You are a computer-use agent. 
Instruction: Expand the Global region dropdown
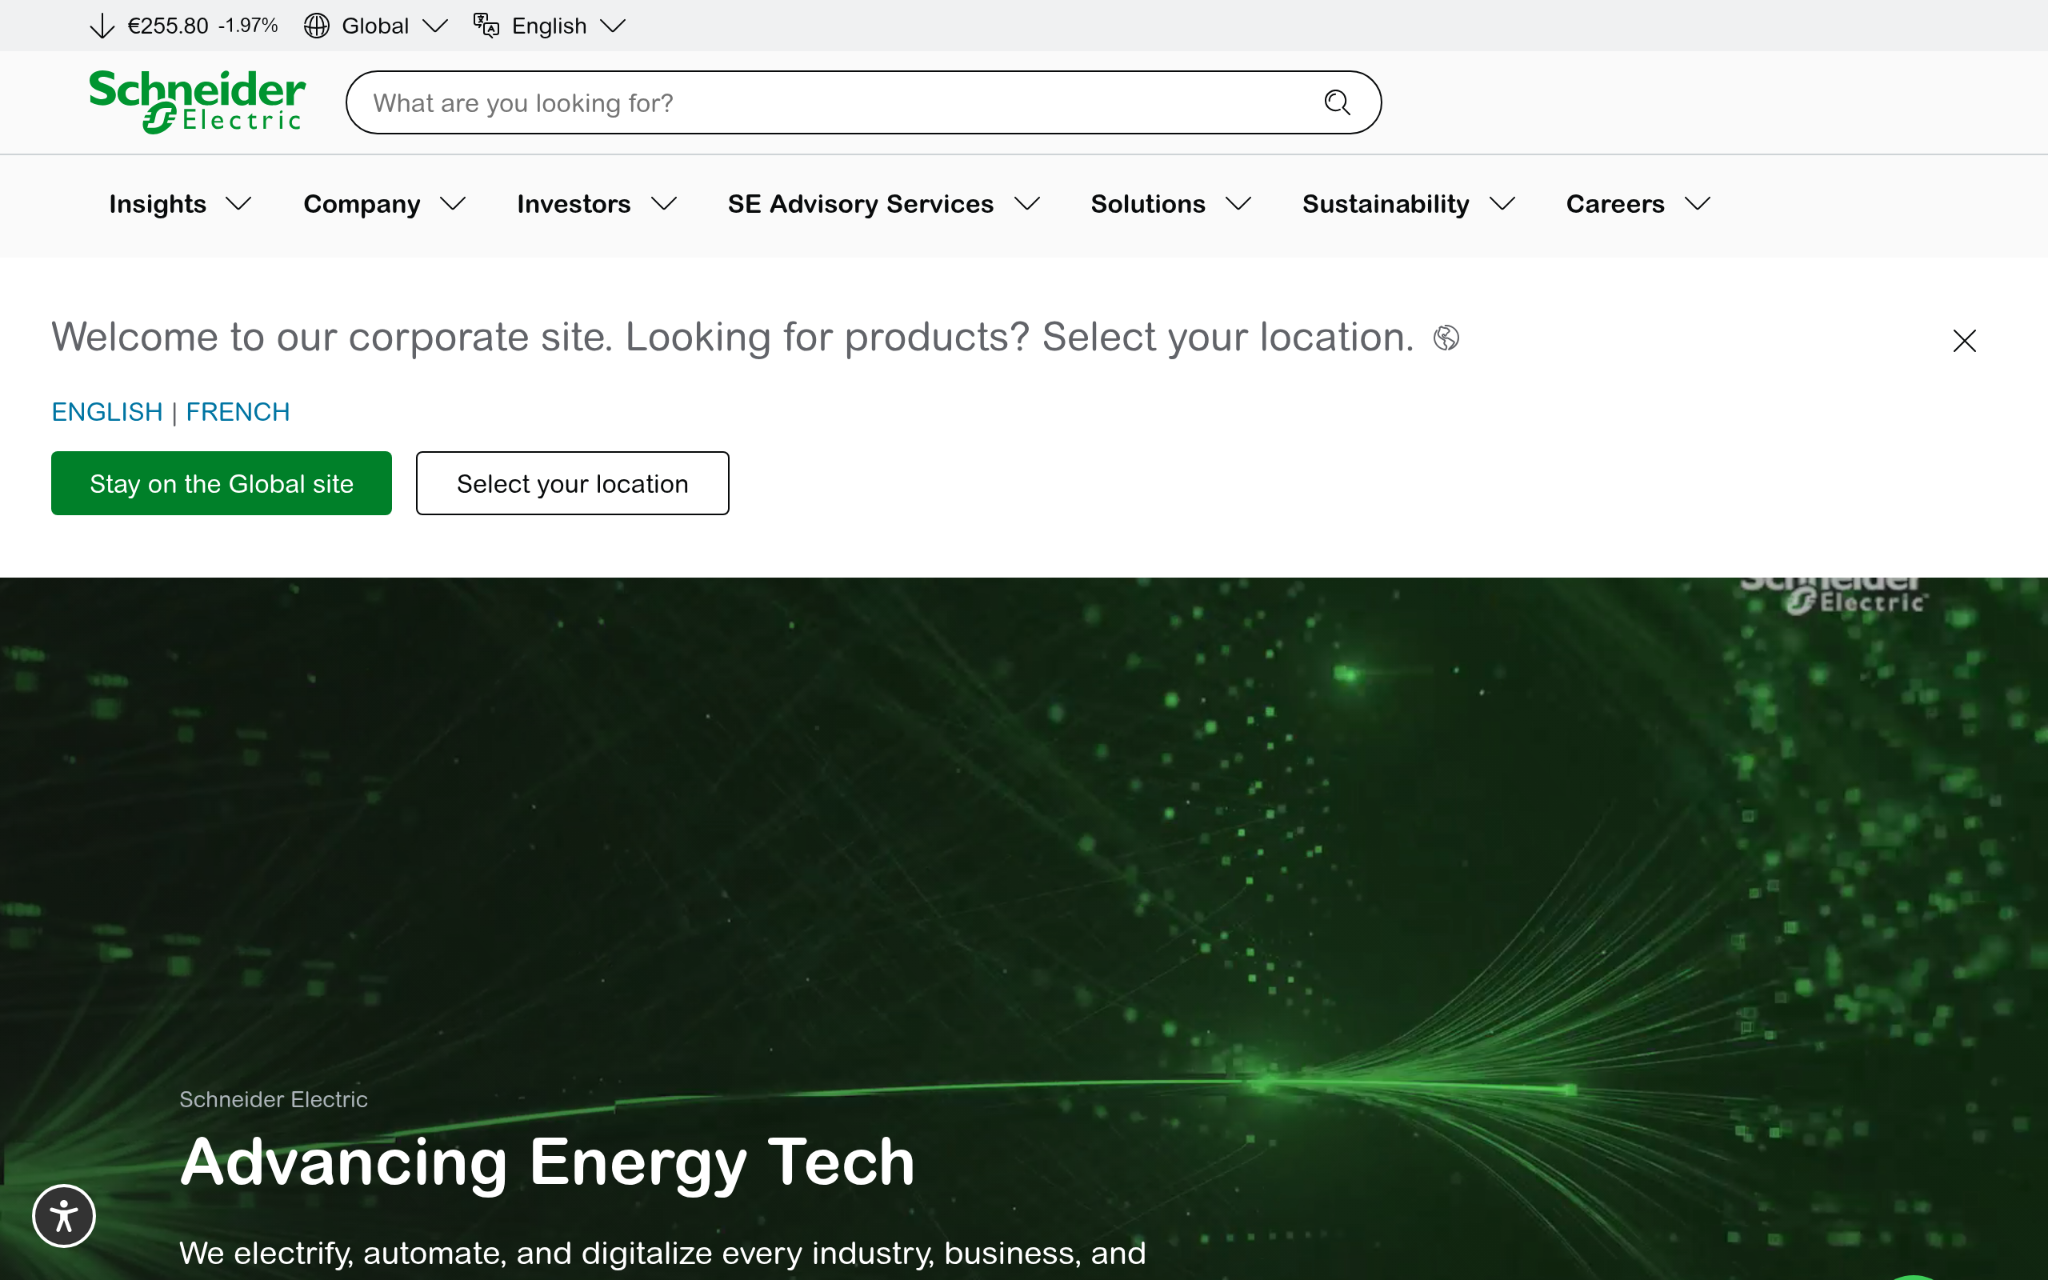(x=435, y=26)
